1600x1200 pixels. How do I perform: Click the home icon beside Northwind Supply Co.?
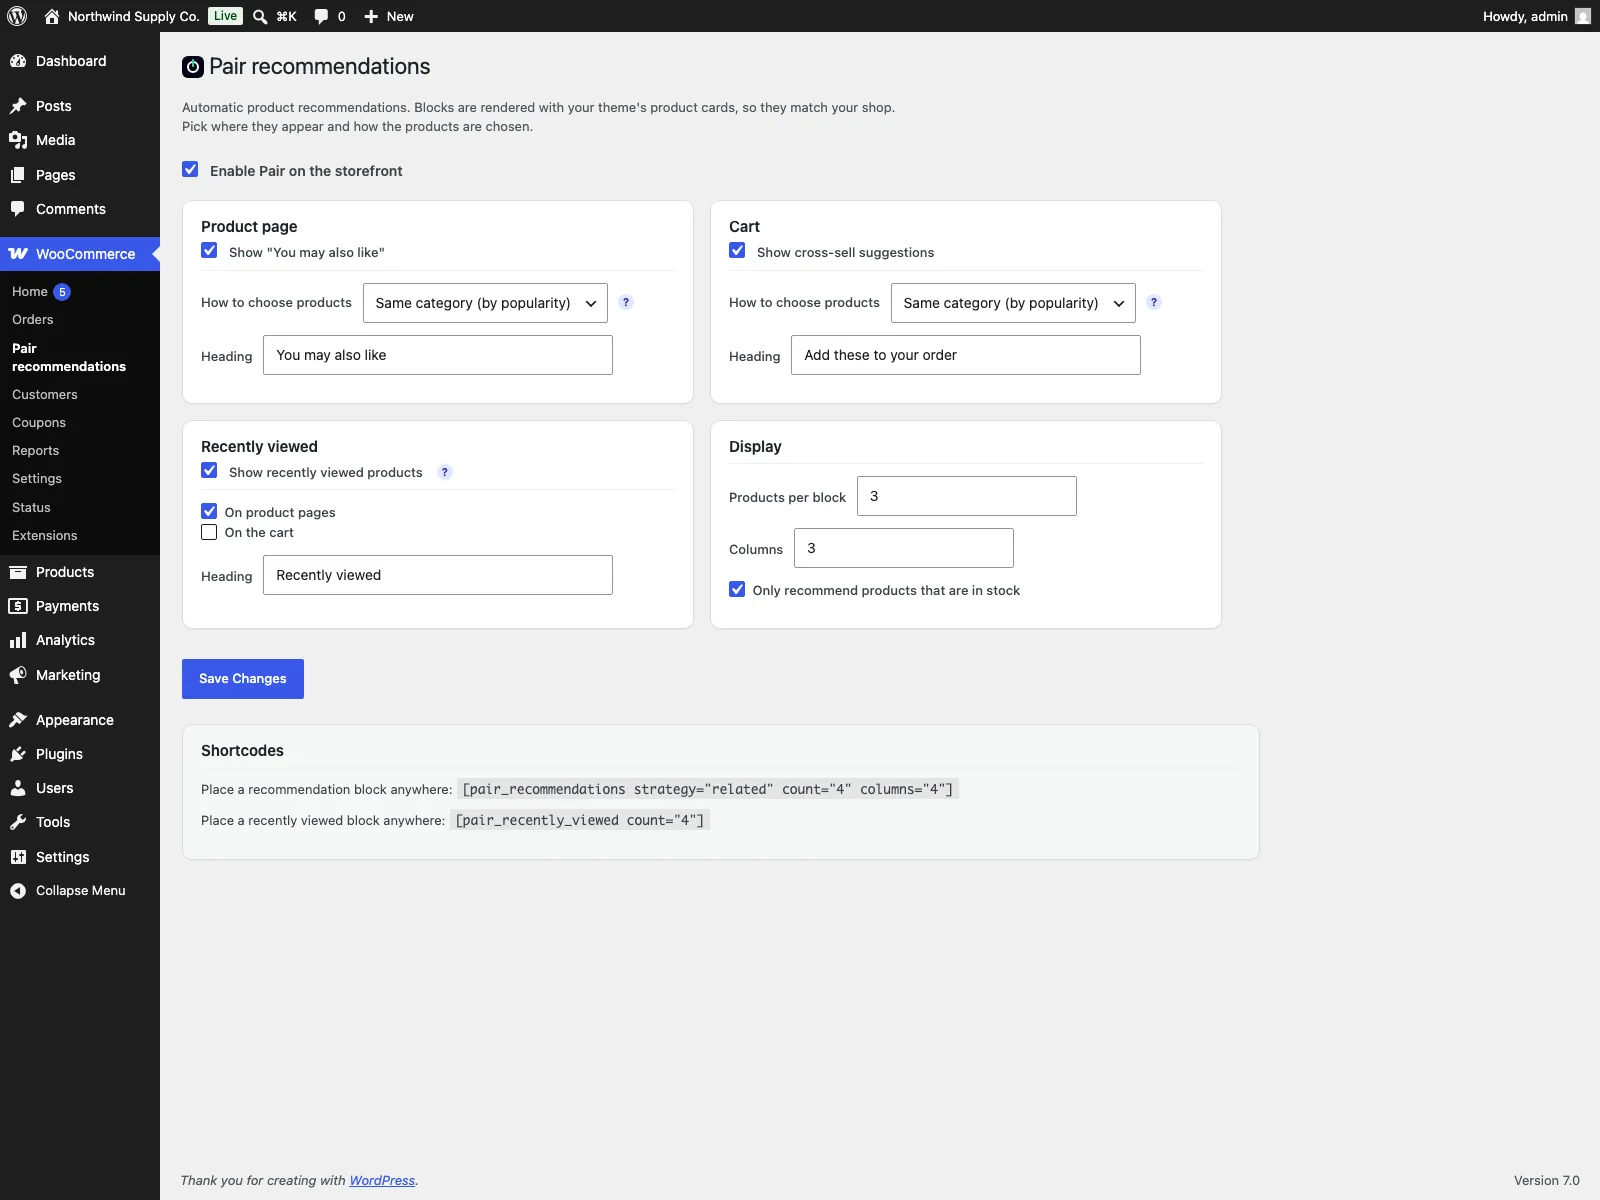pos(52,16)
